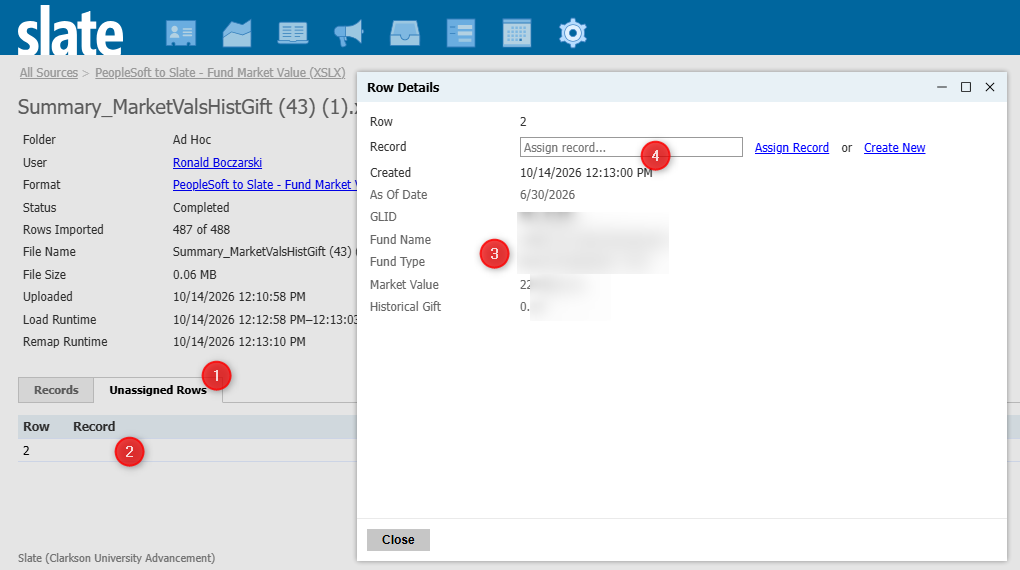Viewport: 1020px width, 570px height.
Task: Go to All Sources breadcrumb
Action: click(x=49, y=73)
